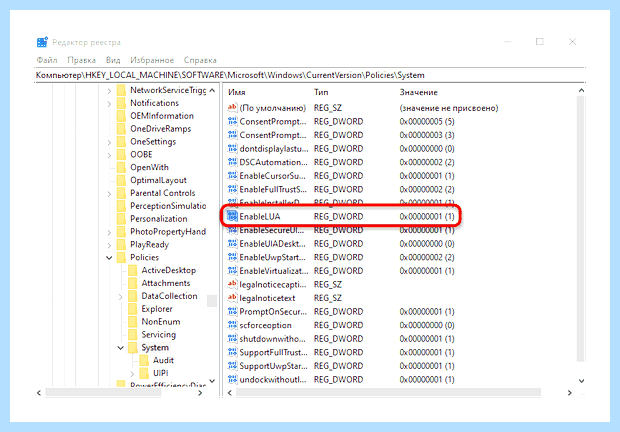This screenshot has height=432, width=620.
Task: Expand the Notifications tree node
Action: tap(109, 104)
